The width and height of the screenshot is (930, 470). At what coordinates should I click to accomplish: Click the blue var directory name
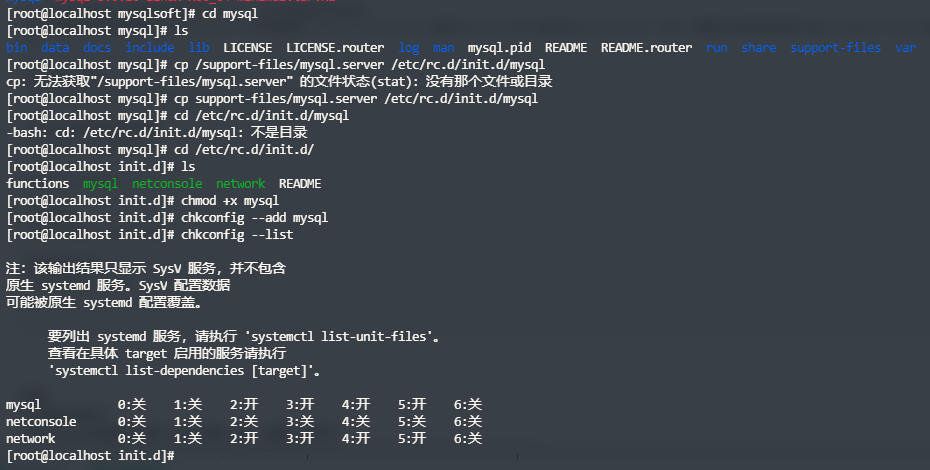point(905,48)
